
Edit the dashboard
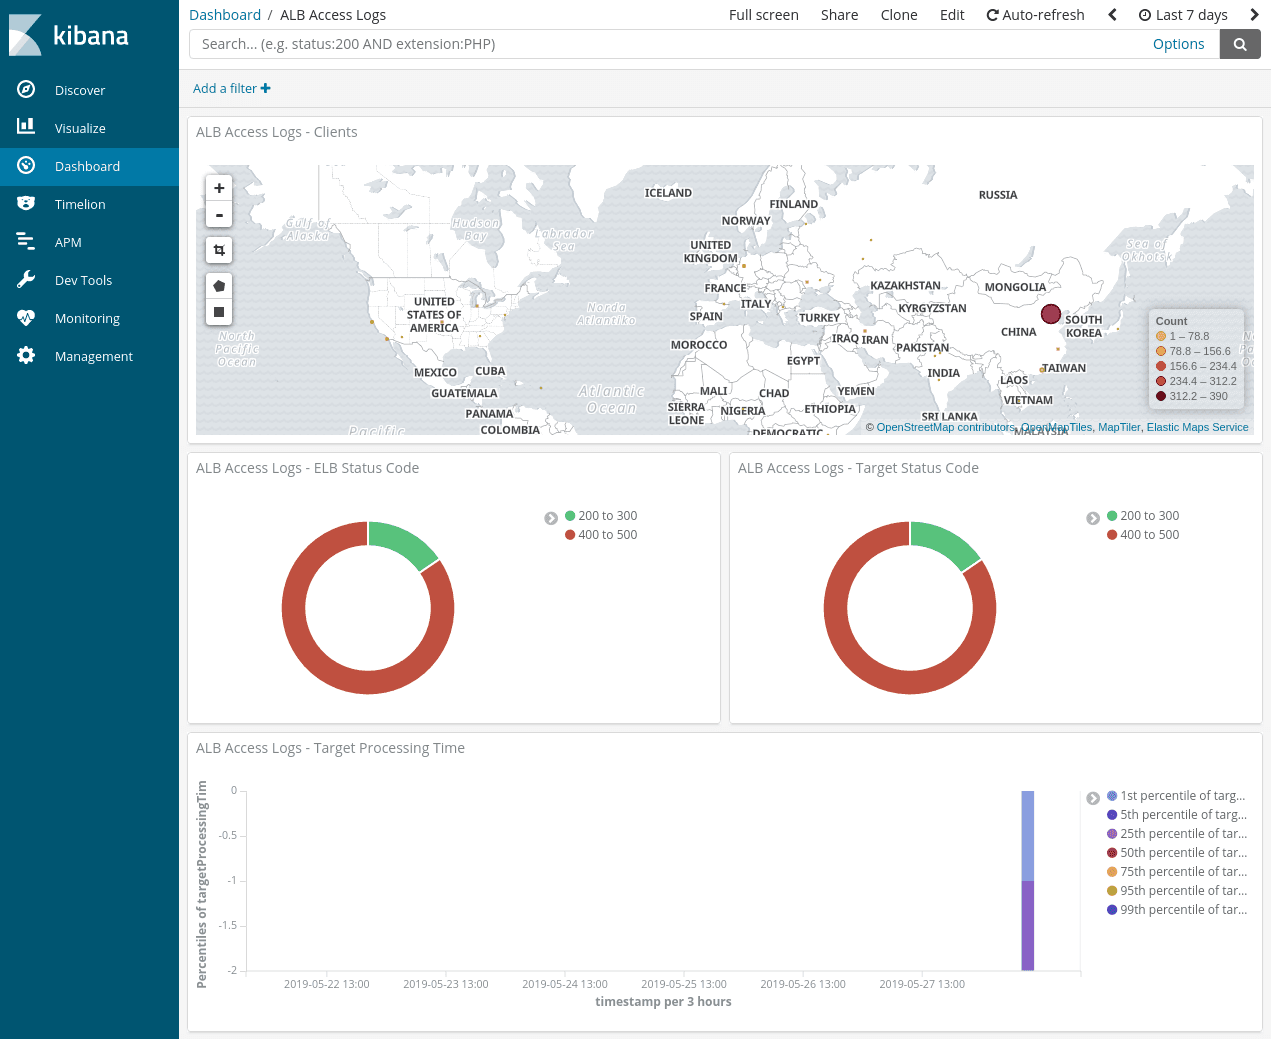click(952, 15)
